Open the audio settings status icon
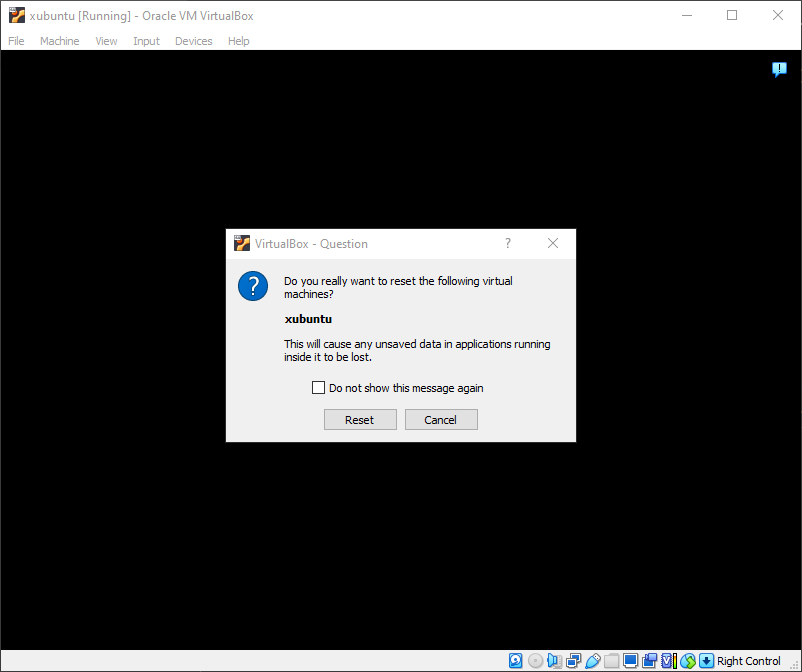The image size is (802, 672). point(554,661)
